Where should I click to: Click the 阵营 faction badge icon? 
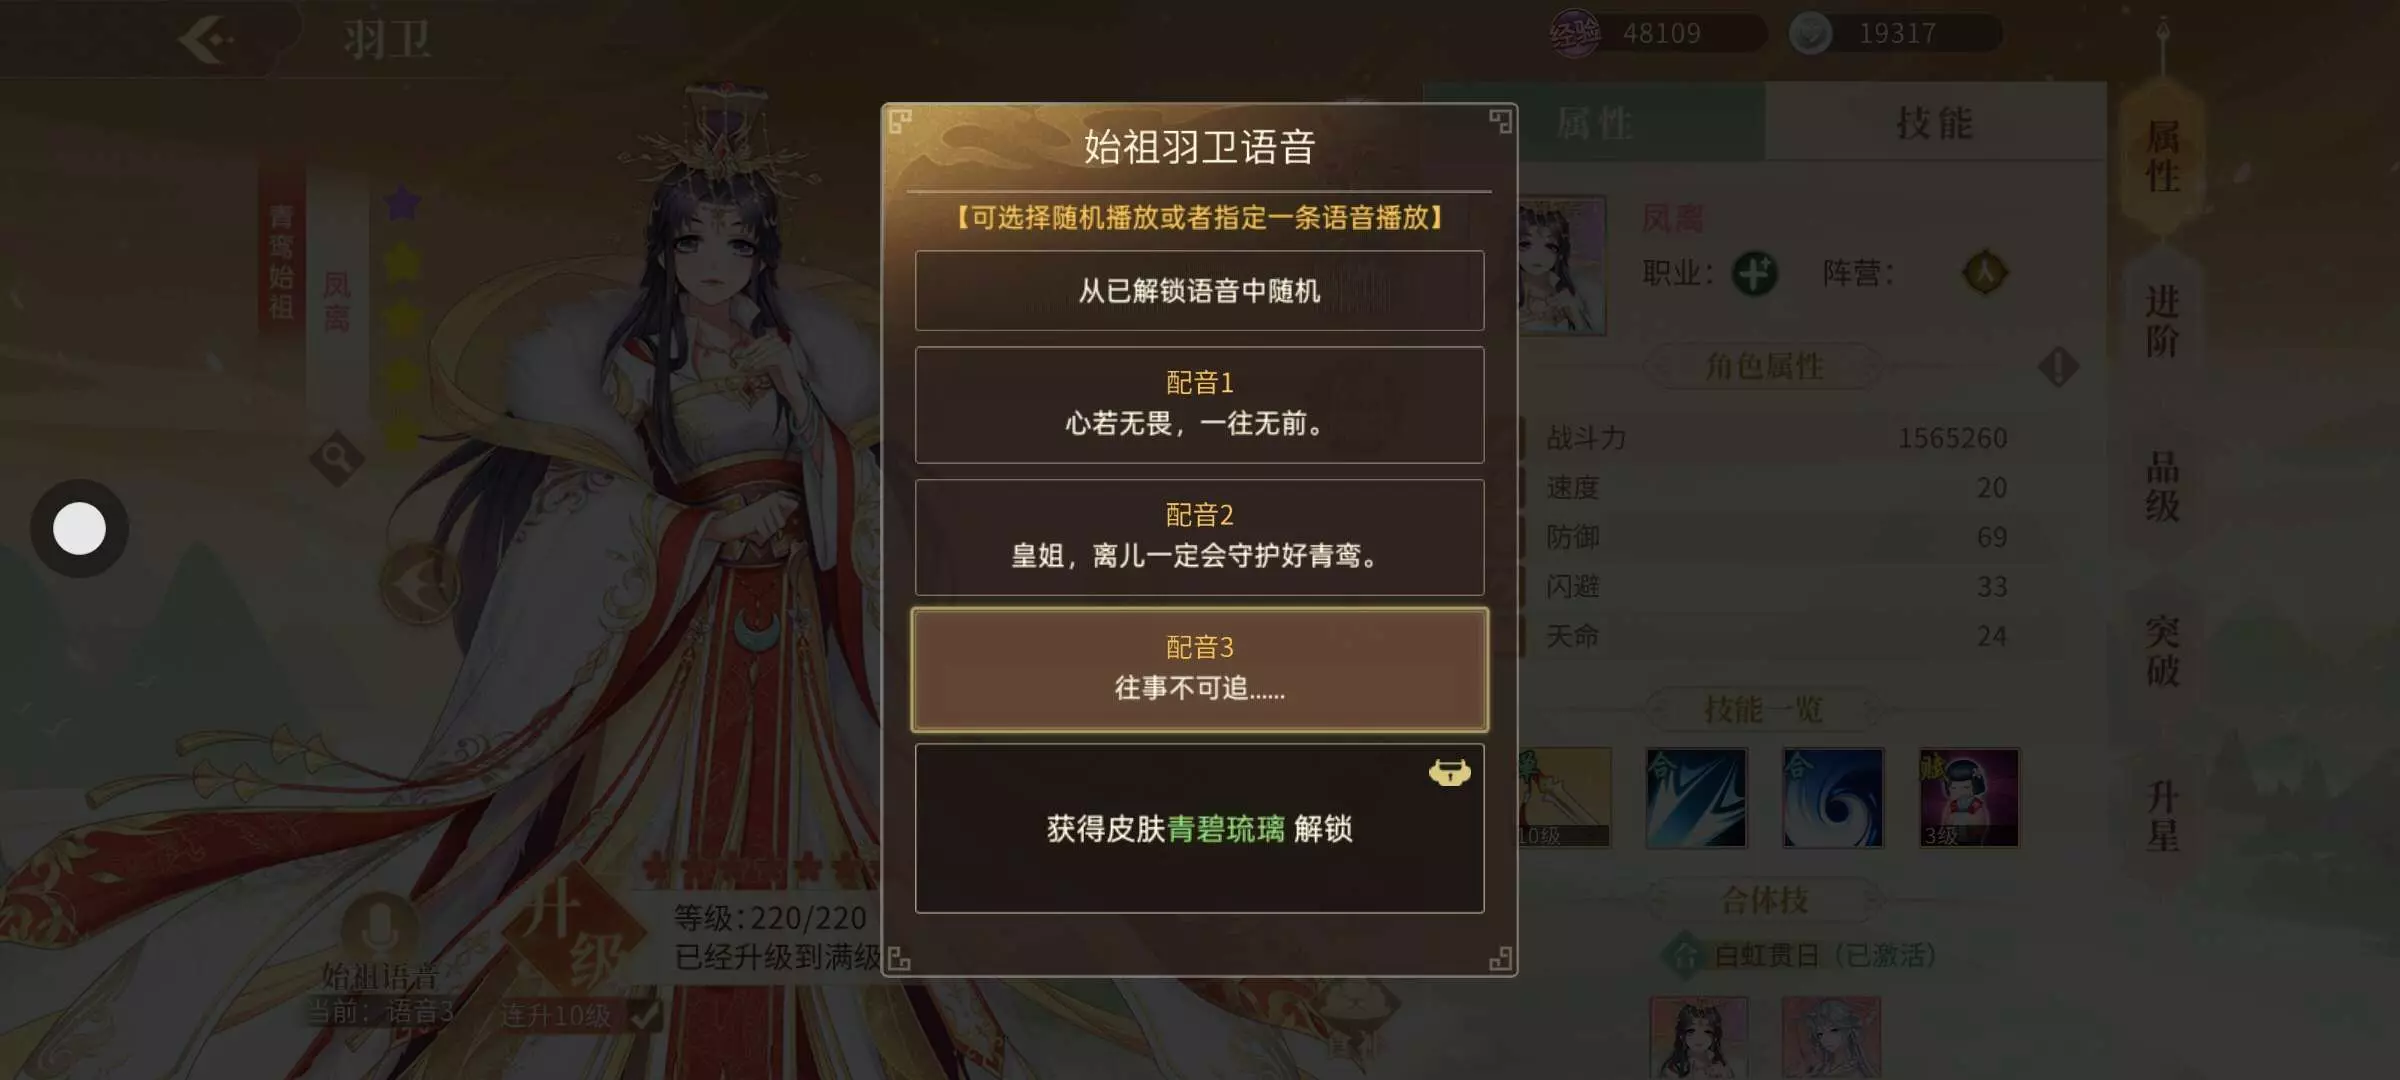pyautogui.click(x=1985, y=273)
